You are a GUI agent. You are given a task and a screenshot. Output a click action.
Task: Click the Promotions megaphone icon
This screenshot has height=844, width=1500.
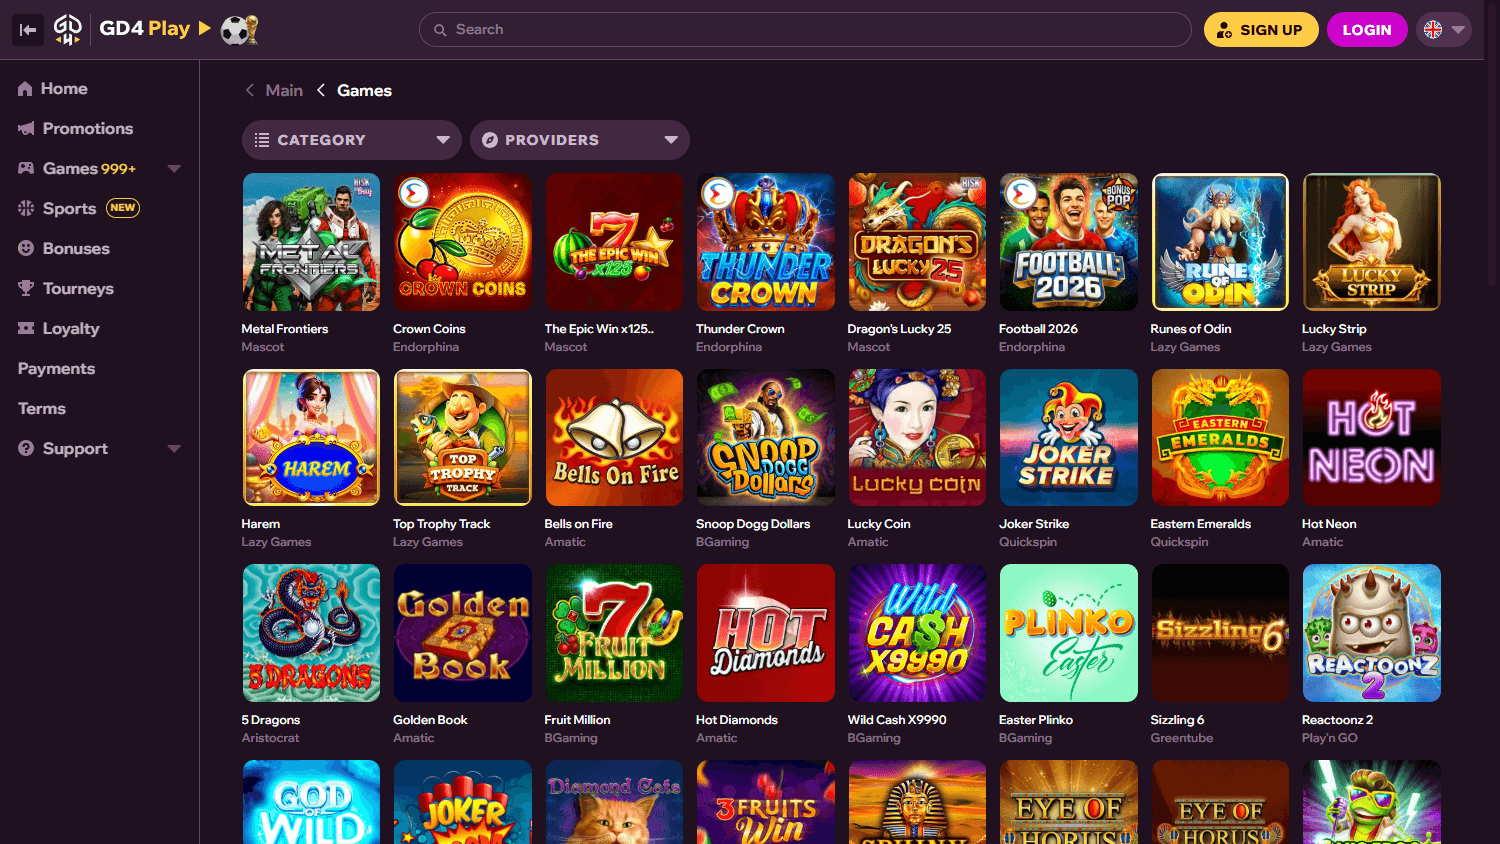click(26, 129)
